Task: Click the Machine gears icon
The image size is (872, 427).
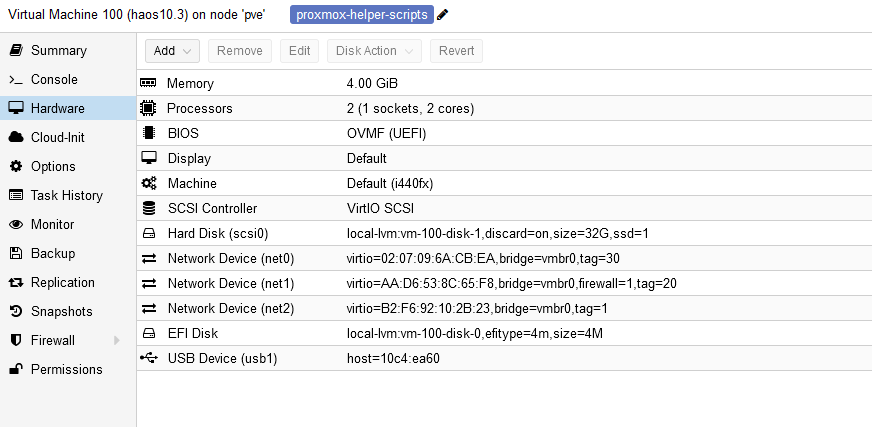Action: pyautogui.click(x=149, y=184)
